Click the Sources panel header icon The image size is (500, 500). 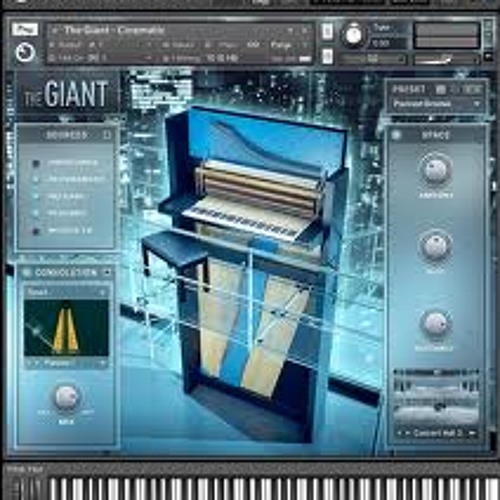pos(107,135)
